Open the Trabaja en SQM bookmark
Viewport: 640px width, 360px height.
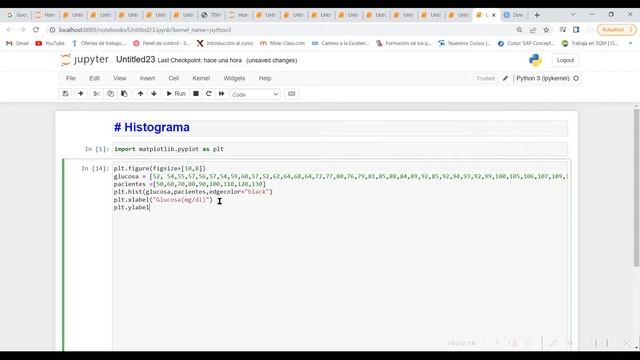pyautogui.click(x=589, y=43)
